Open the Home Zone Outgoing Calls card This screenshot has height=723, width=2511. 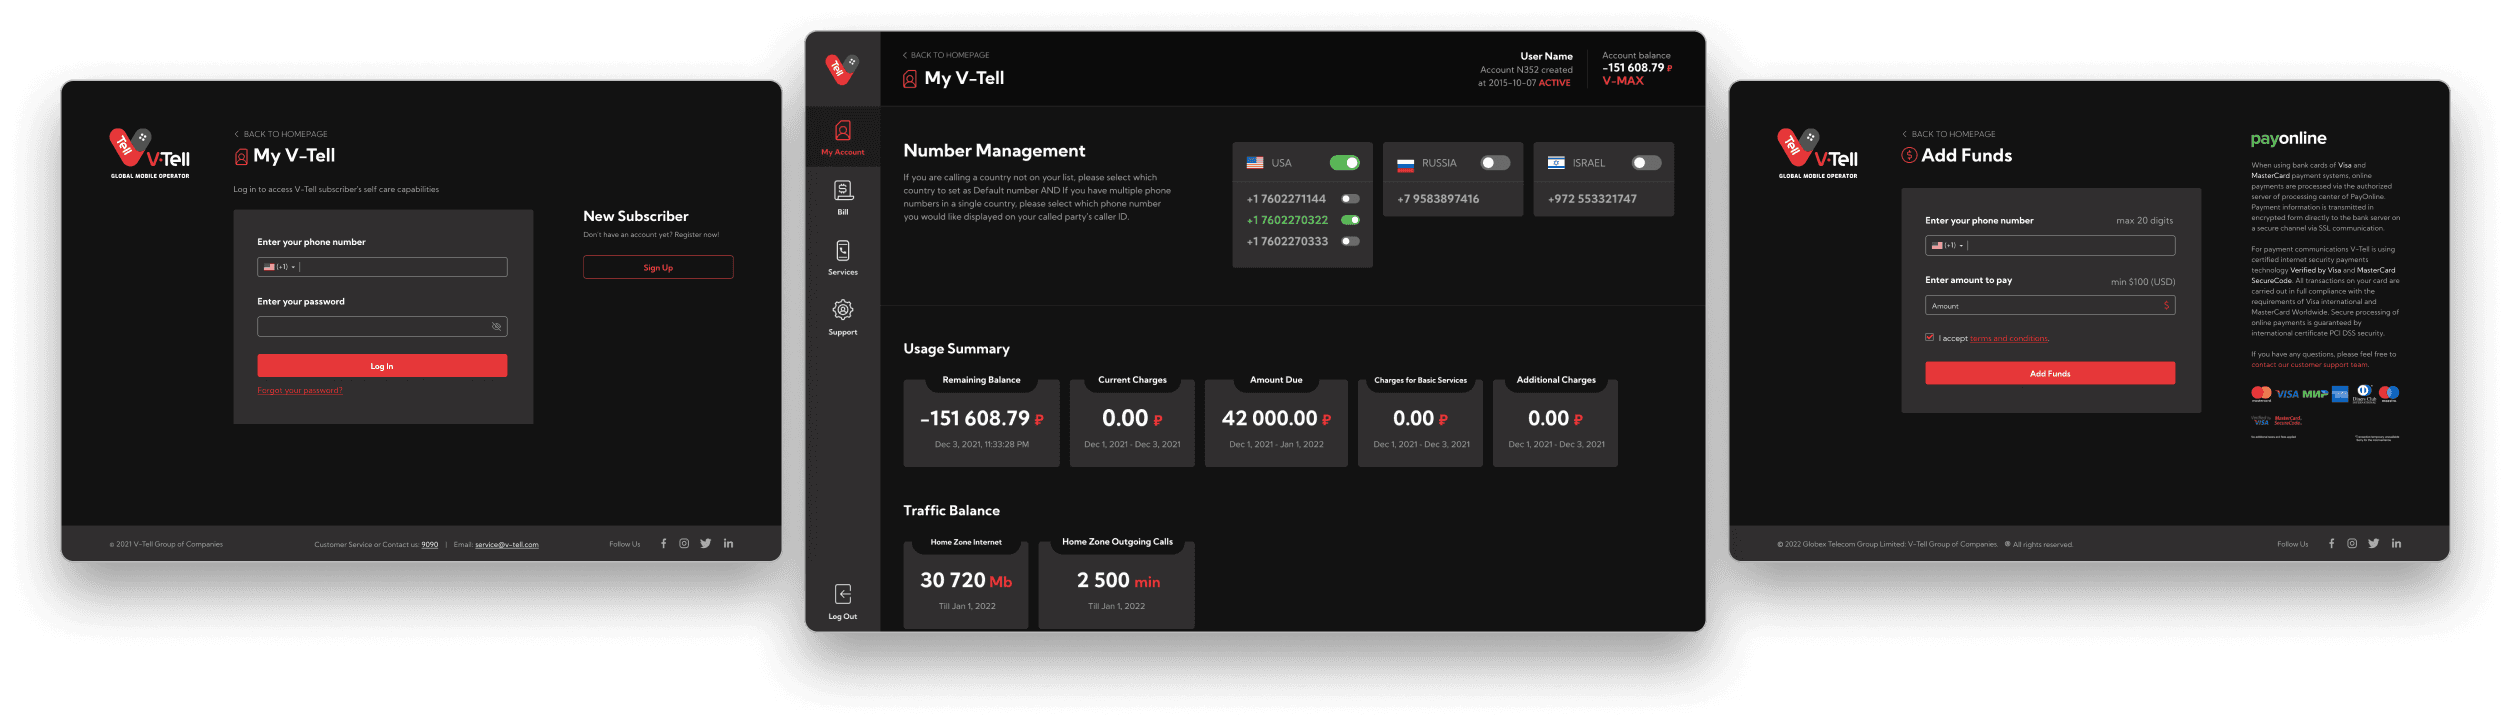(x=1117, y=584)
